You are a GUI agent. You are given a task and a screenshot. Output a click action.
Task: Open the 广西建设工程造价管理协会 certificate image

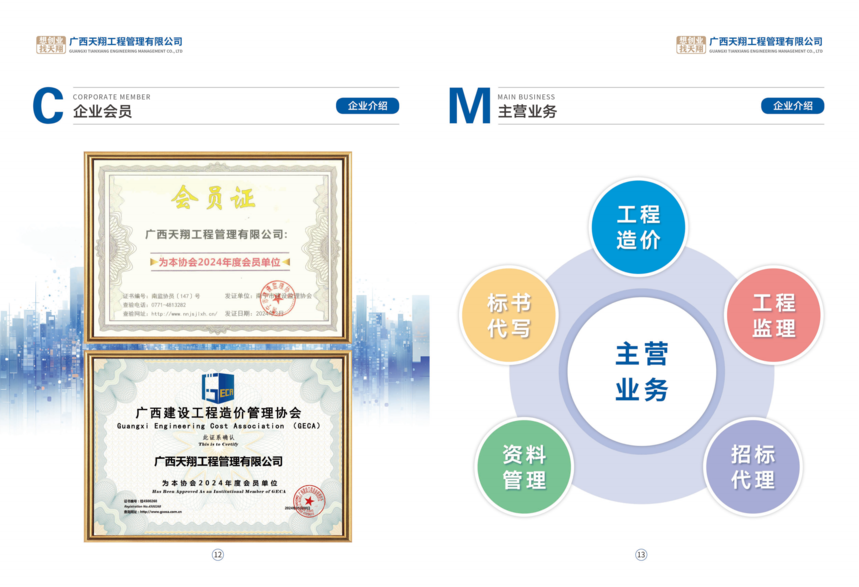click(x=217, y=446)
